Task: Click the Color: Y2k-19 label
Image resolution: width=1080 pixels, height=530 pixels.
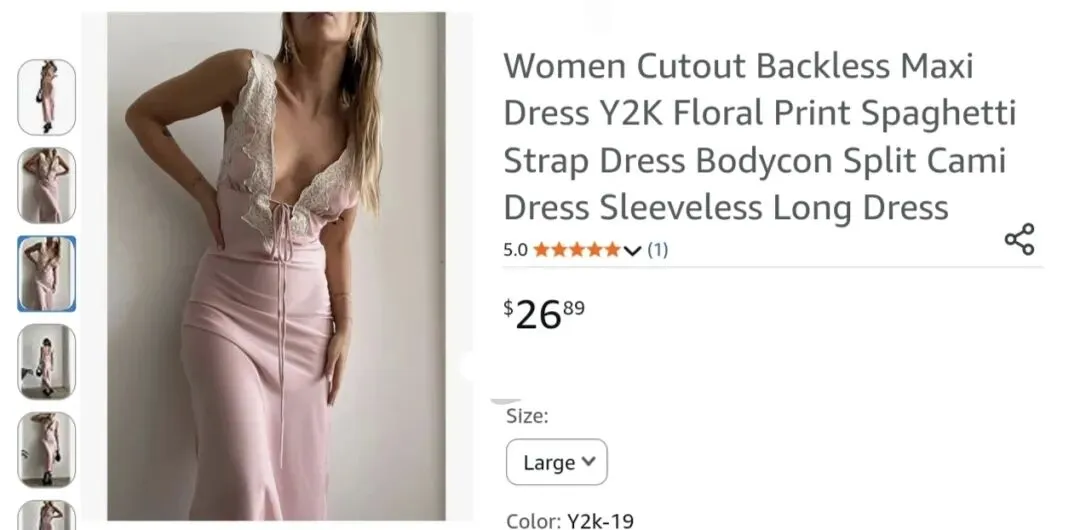Action: click(x=570, y=521)
